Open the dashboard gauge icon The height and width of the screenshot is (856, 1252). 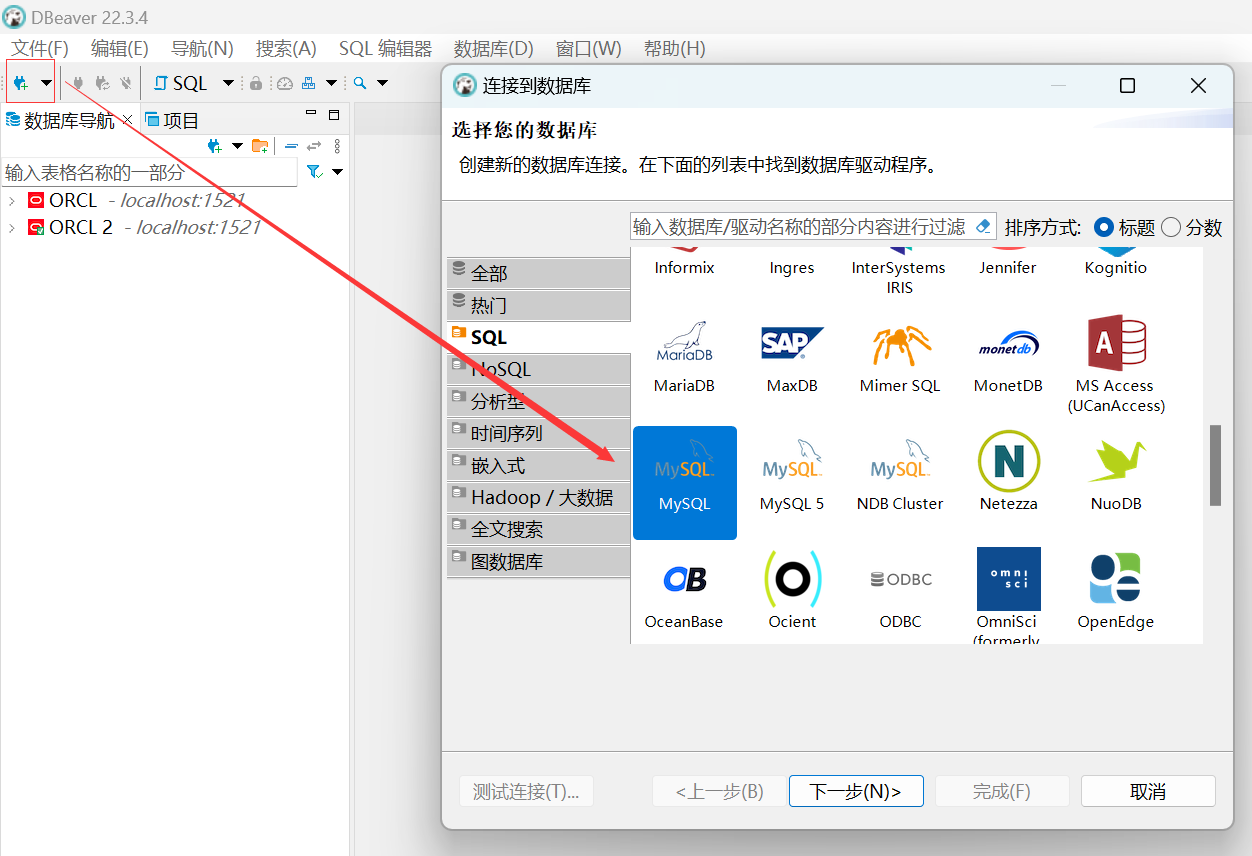pos(285,83)
